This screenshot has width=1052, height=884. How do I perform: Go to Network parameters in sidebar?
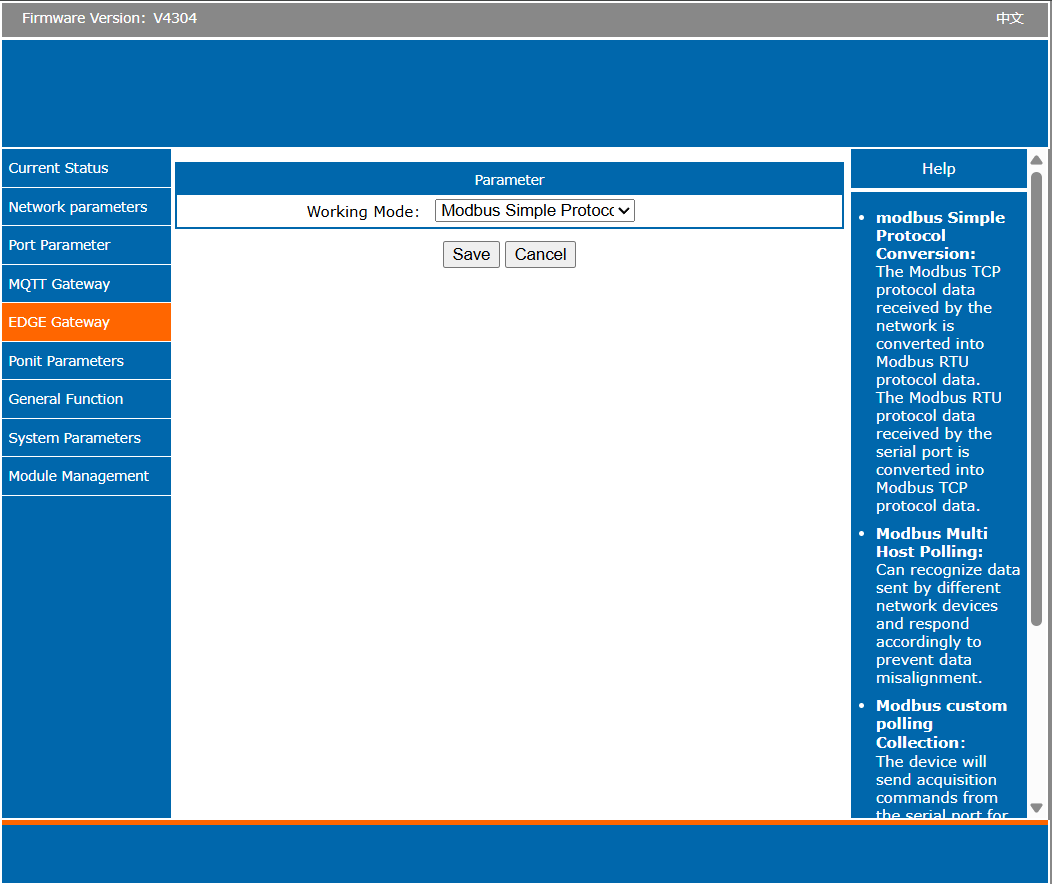(x=78, y=207)
